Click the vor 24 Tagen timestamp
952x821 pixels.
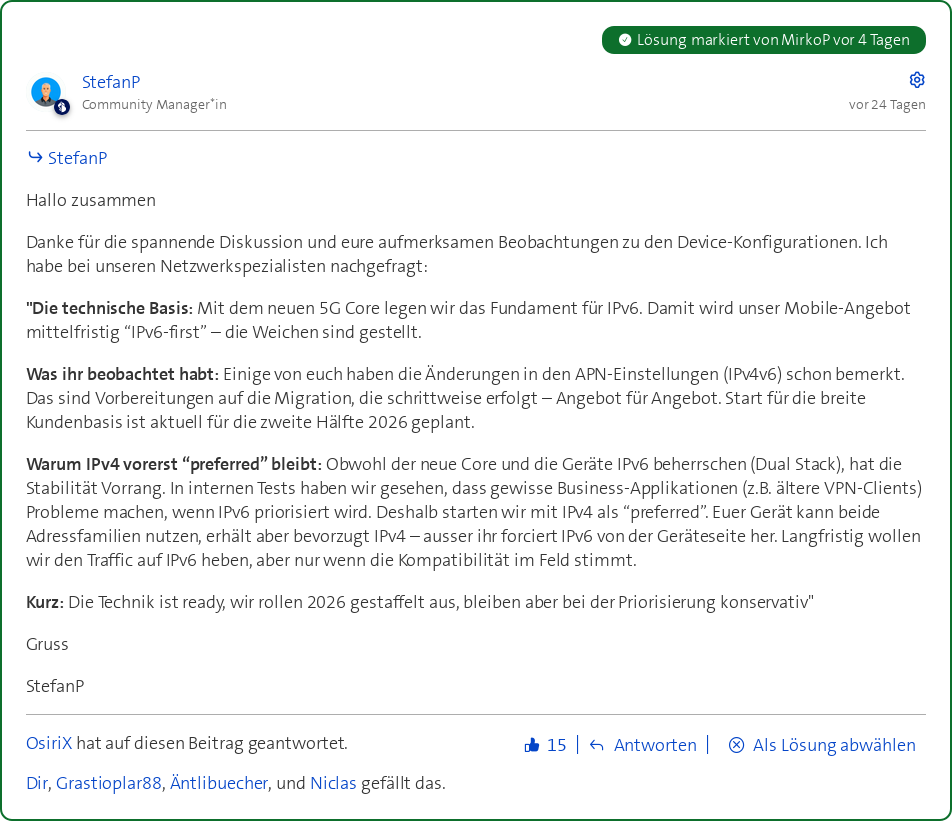click(x=887, y=104)
